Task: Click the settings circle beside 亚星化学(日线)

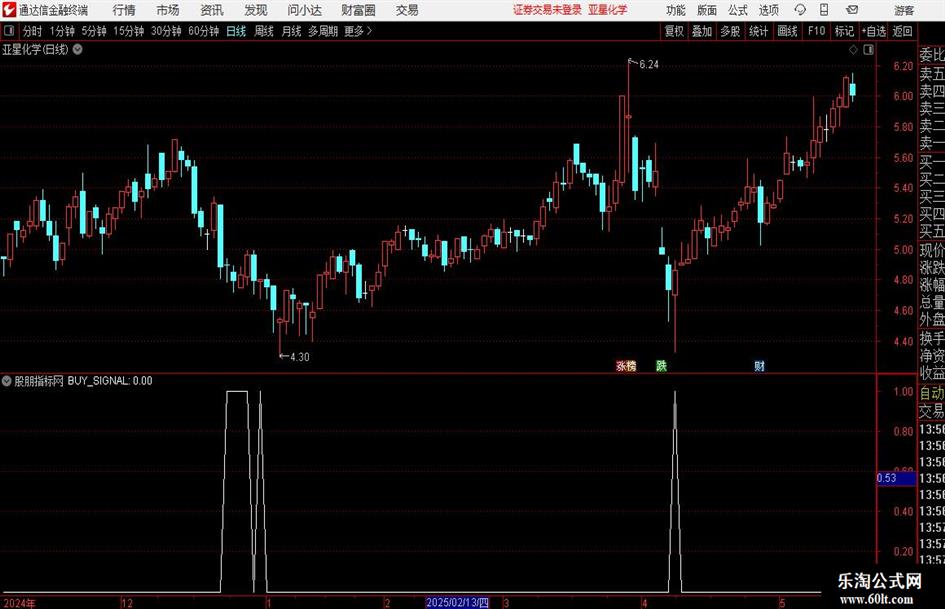Action: click(77, 49)
